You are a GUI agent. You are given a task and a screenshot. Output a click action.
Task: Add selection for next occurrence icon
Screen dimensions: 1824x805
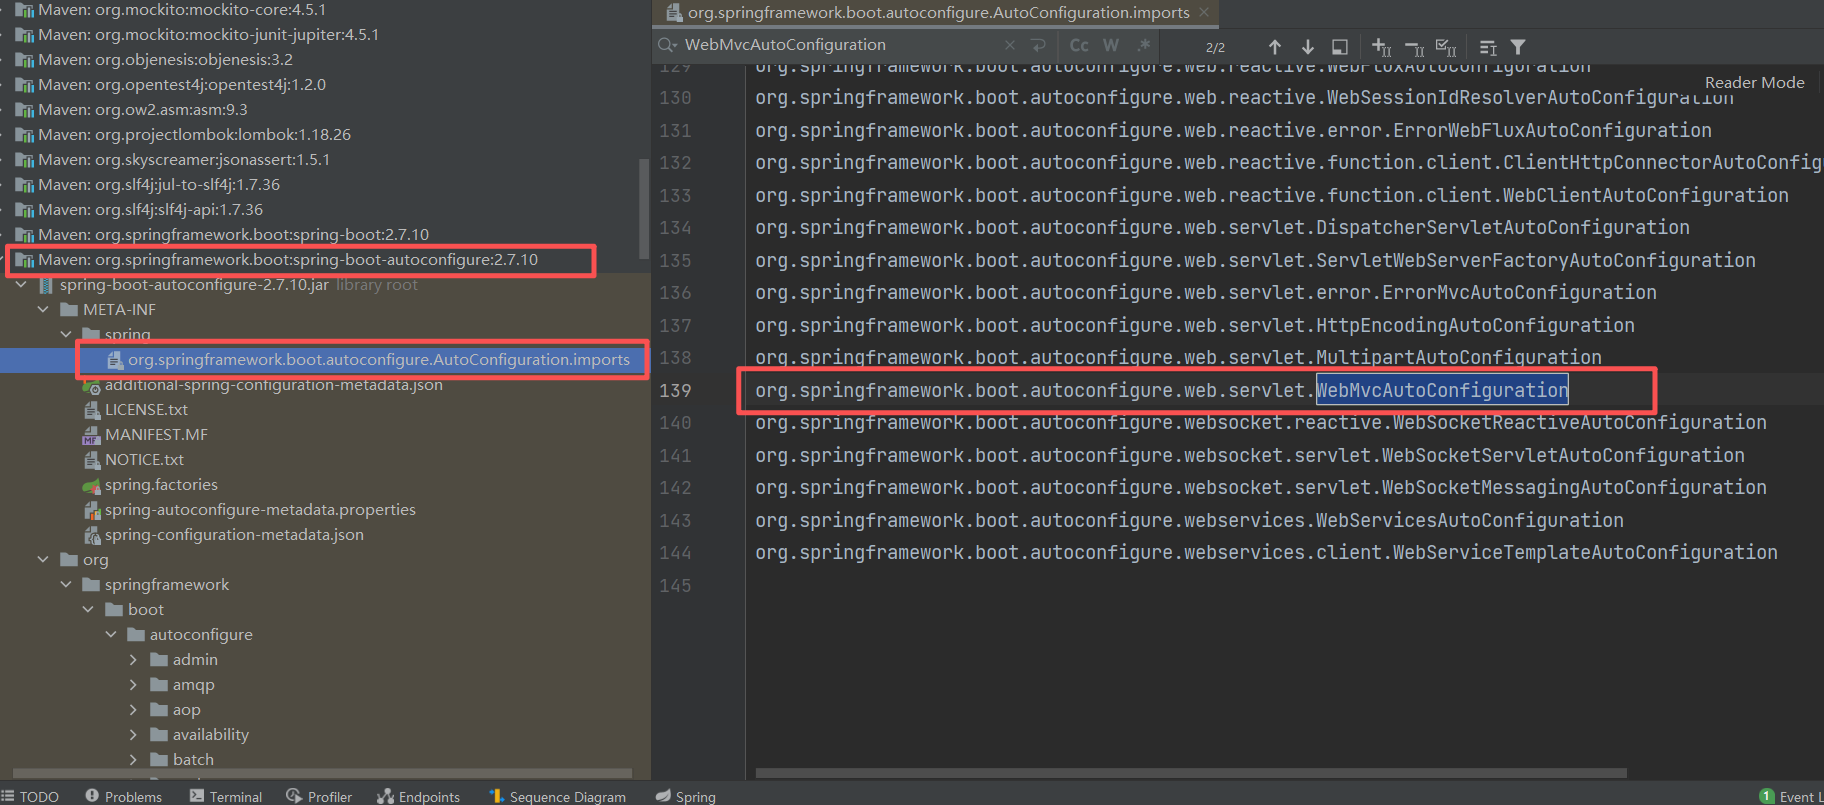(x=1382, y=47)
